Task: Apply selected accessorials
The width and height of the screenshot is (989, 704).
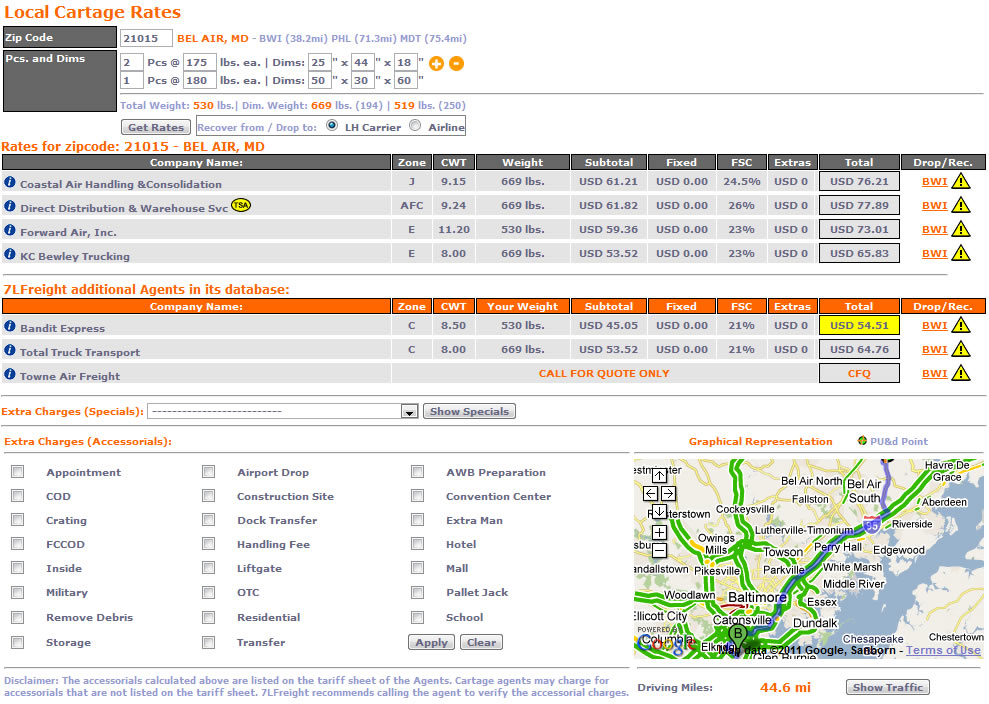Action: [x=431, y=642]
